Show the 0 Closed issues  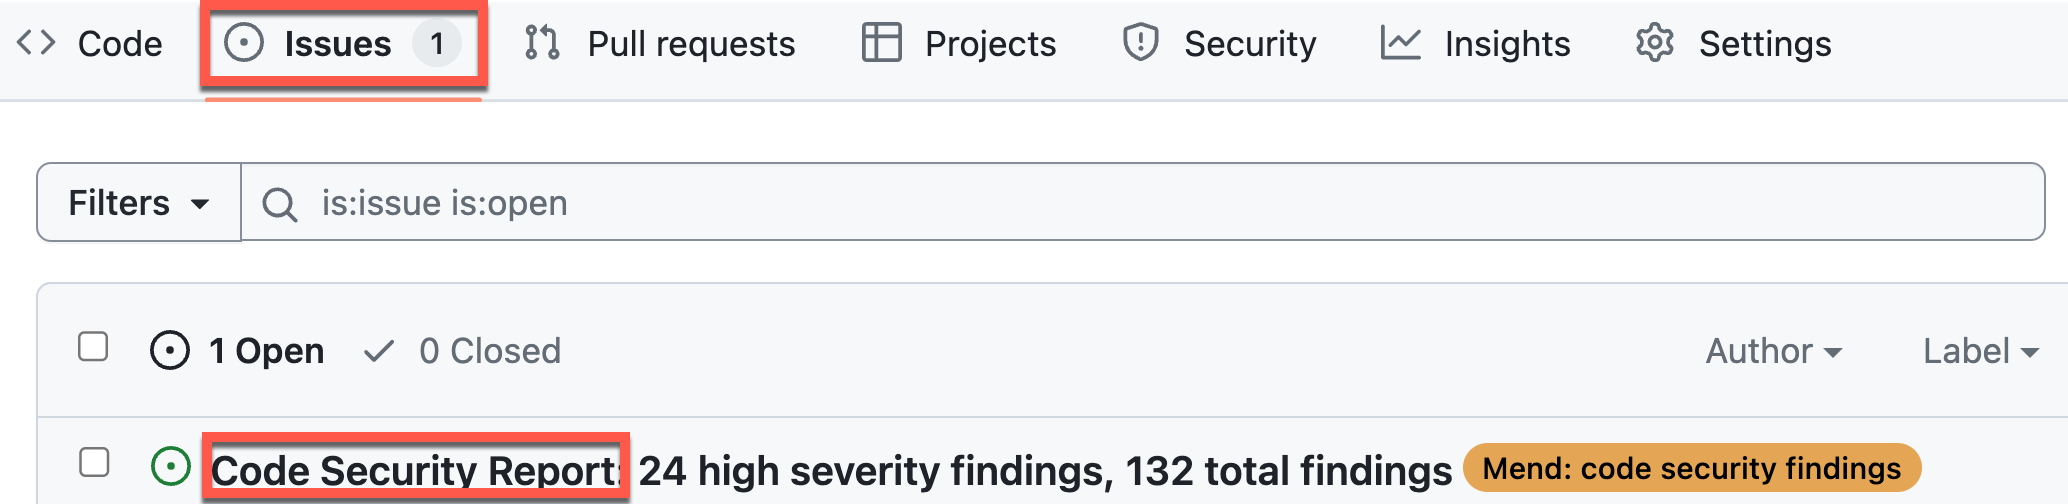[488, 351]
